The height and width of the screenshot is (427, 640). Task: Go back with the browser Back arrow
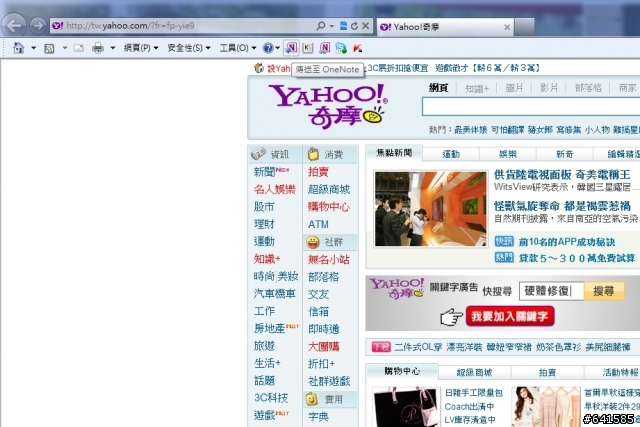(x=13, y=26)
